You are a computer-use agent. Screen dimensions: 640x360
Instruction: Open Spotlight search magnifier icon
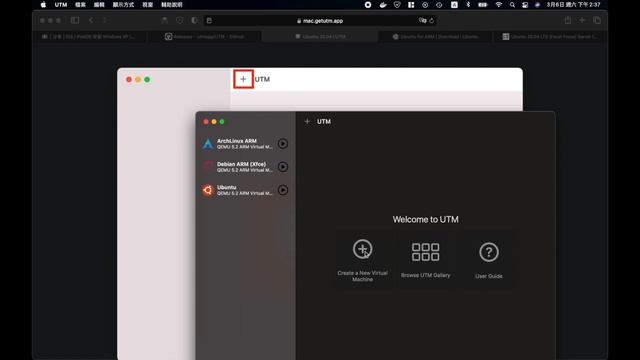click(512, 5)
